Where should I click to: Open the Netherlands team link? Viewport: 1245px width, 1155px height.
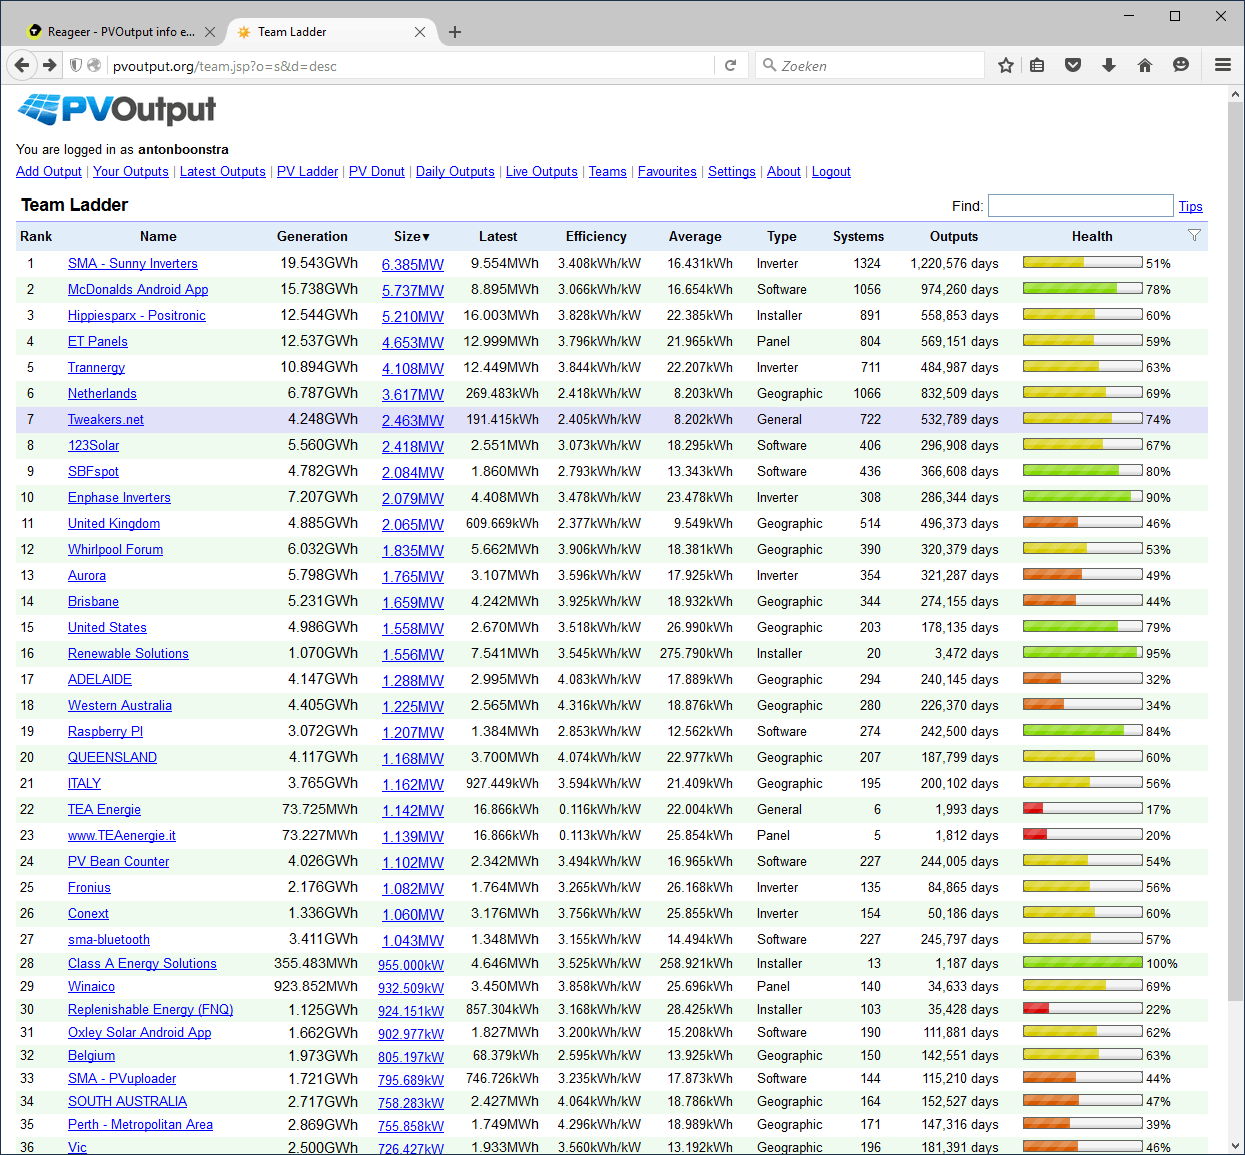102,393
